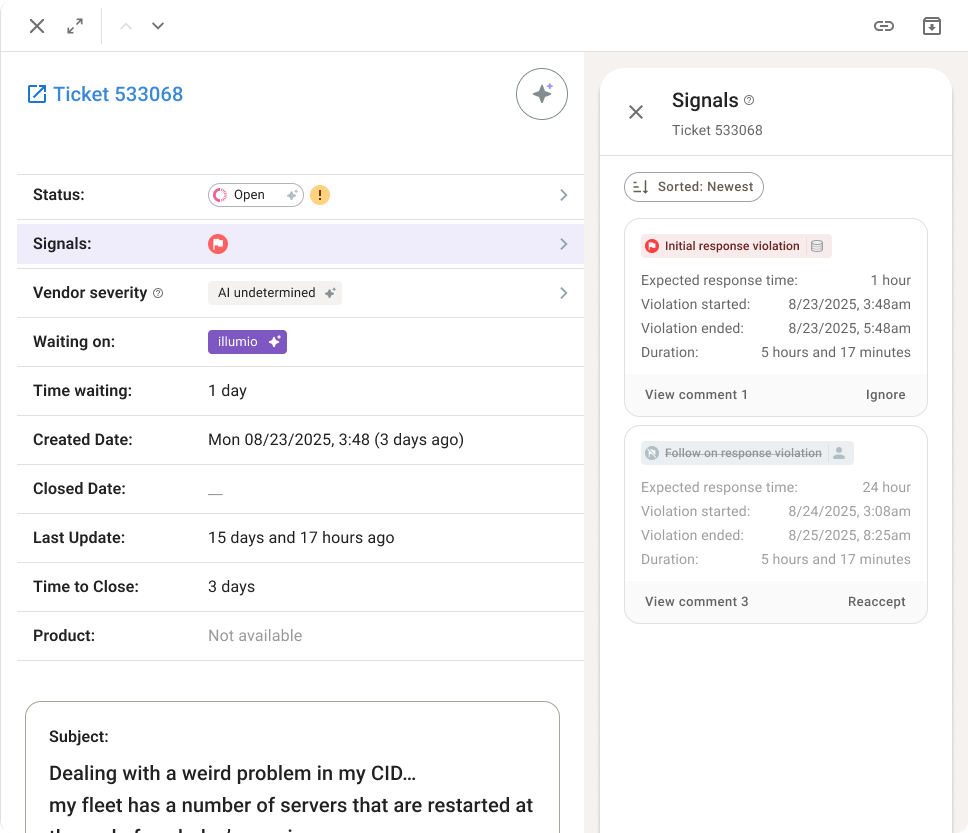Click the purple illumio tag
This screenshot has width=968, height=833.
(x=247, y=342)
